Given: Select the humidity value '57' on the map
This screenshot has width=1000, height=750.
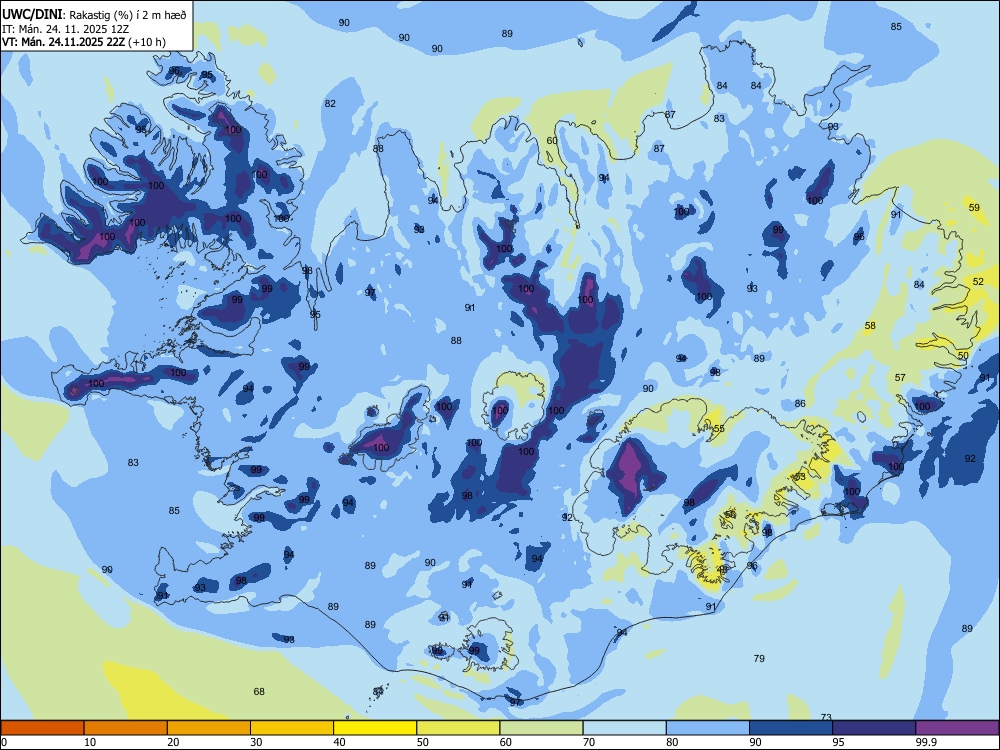Looking at the screenshot, I should point(900,378).
